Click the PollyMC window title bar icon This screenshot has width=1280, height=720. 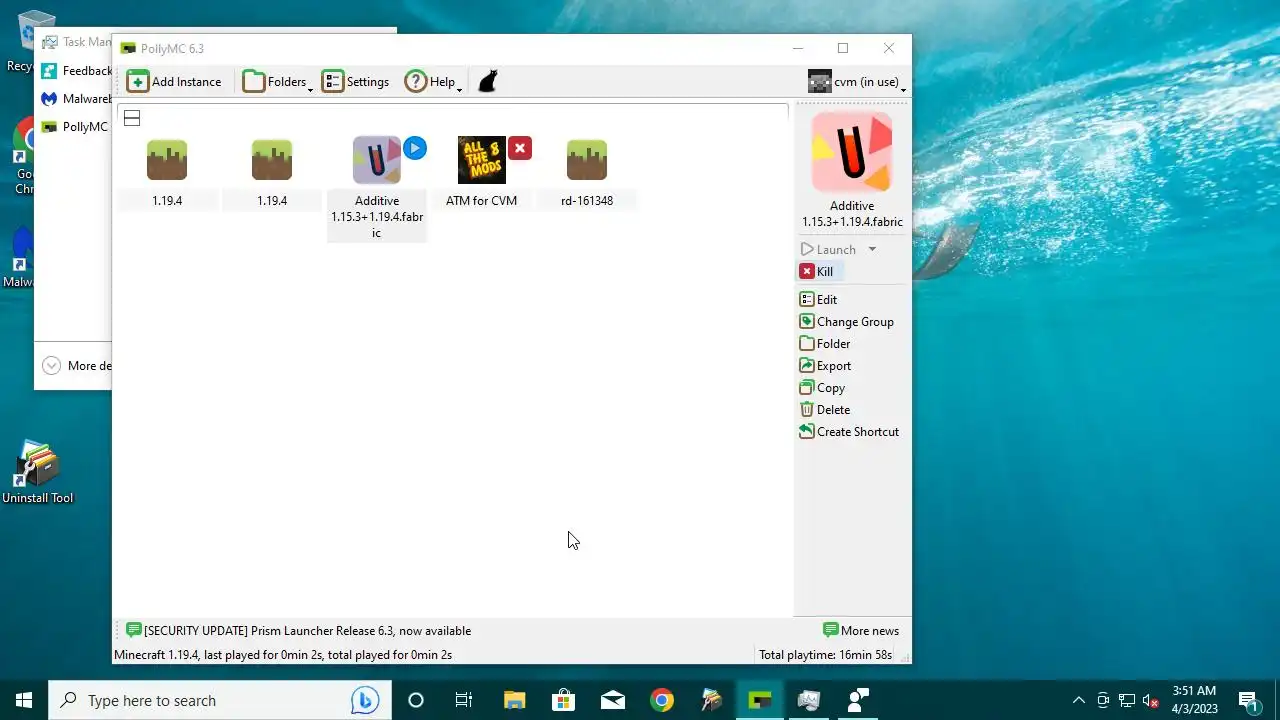tap(128, 48)
